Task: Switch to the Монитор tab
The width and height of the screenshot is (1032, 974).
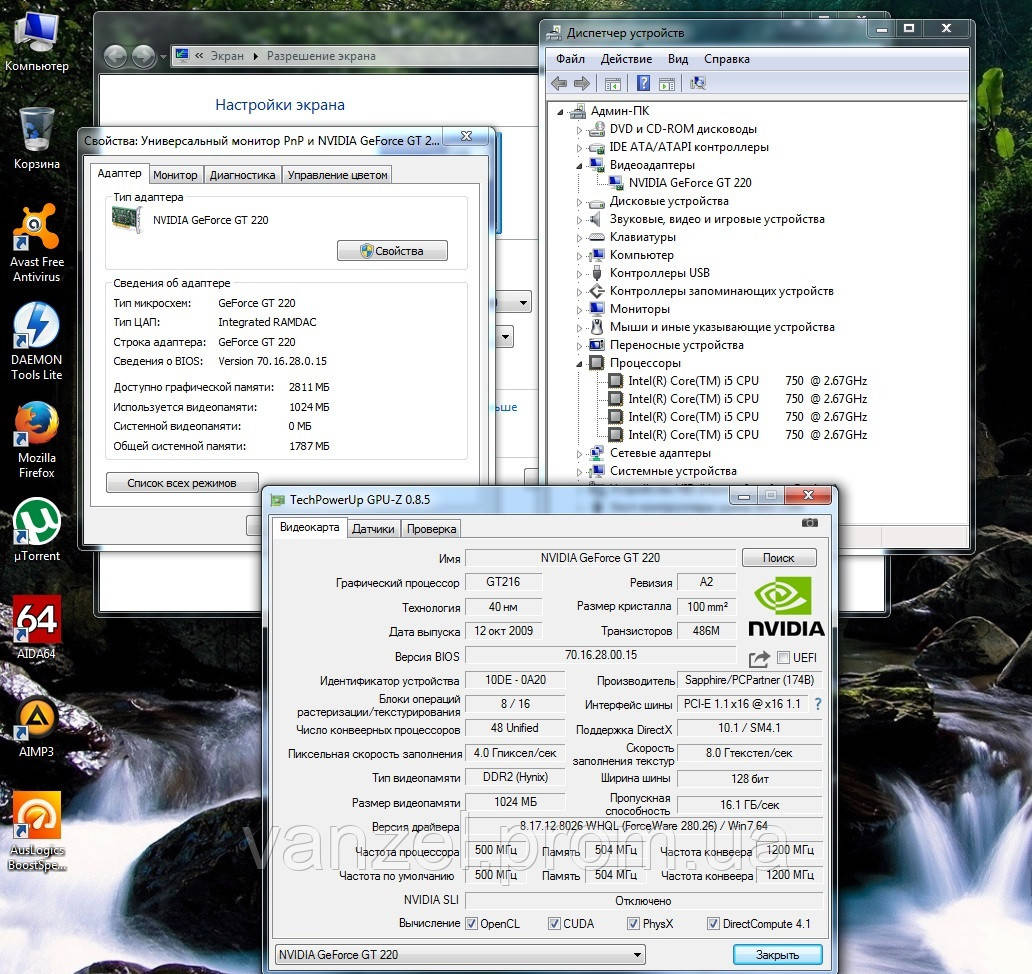Action: [x=175, y=175]
